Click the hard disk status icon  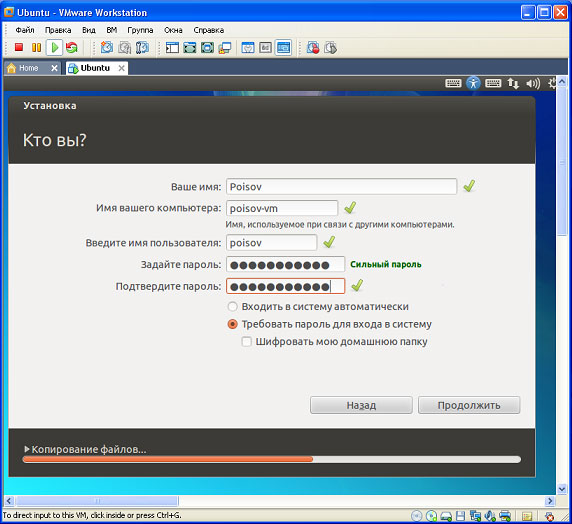click(x=446, y=516)
